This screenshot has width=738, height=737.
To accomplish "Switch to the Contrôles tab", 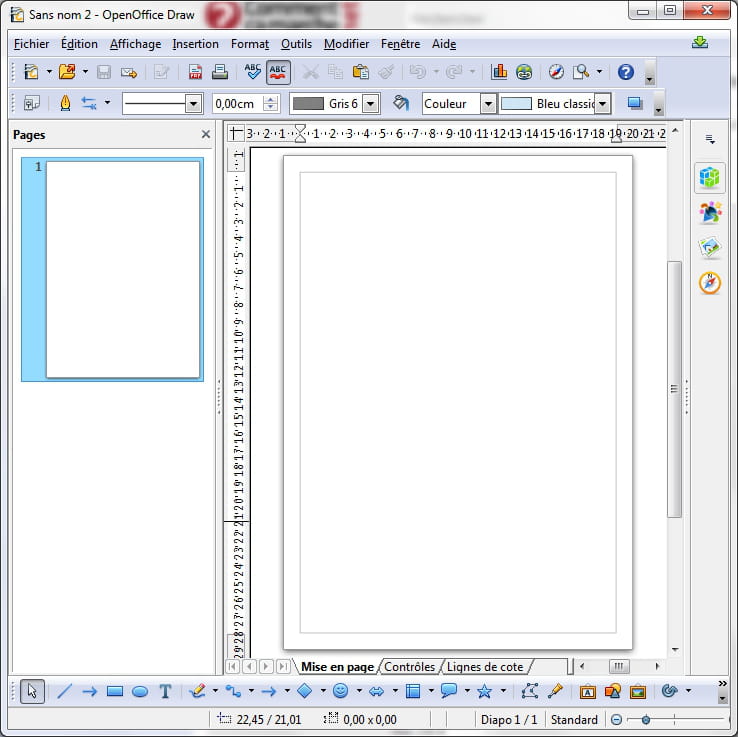I will coord(410,667).
